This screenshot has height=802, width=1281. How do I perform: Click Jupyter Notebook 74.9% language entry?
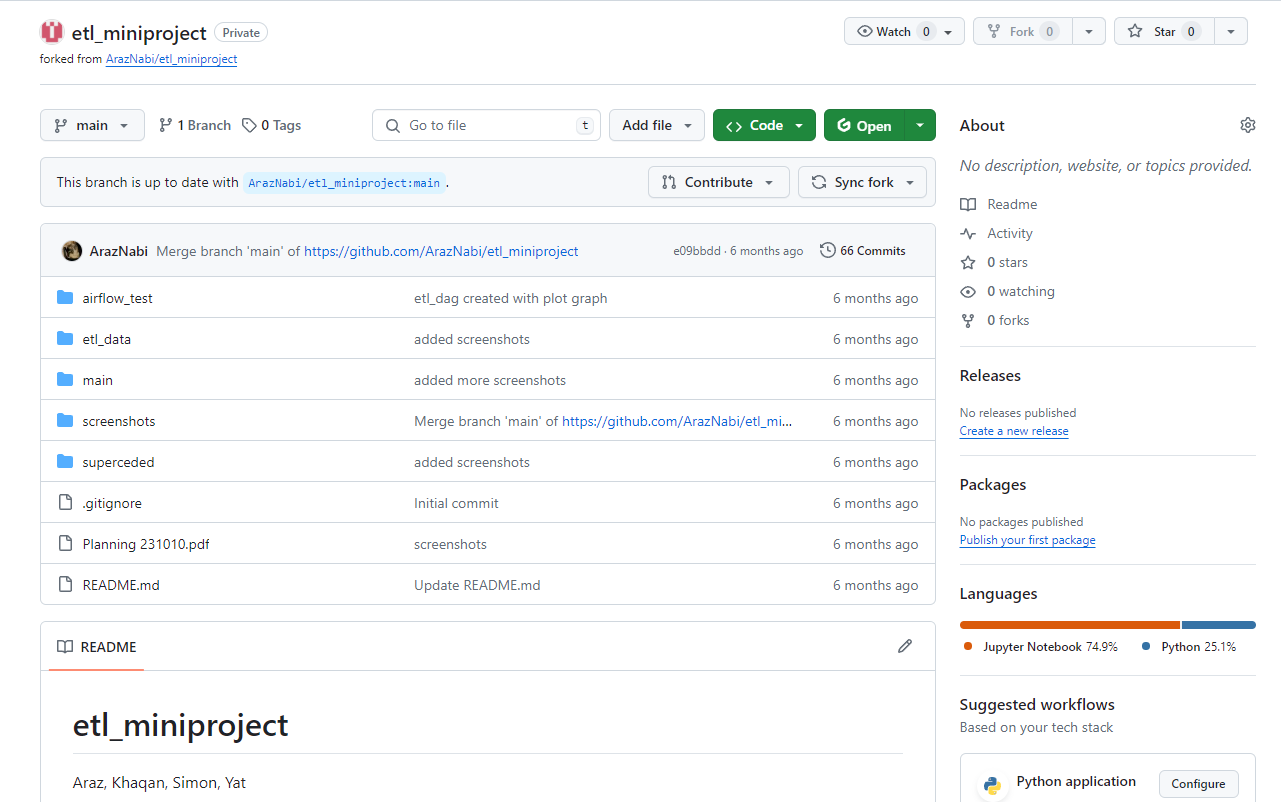(1040, 647)
